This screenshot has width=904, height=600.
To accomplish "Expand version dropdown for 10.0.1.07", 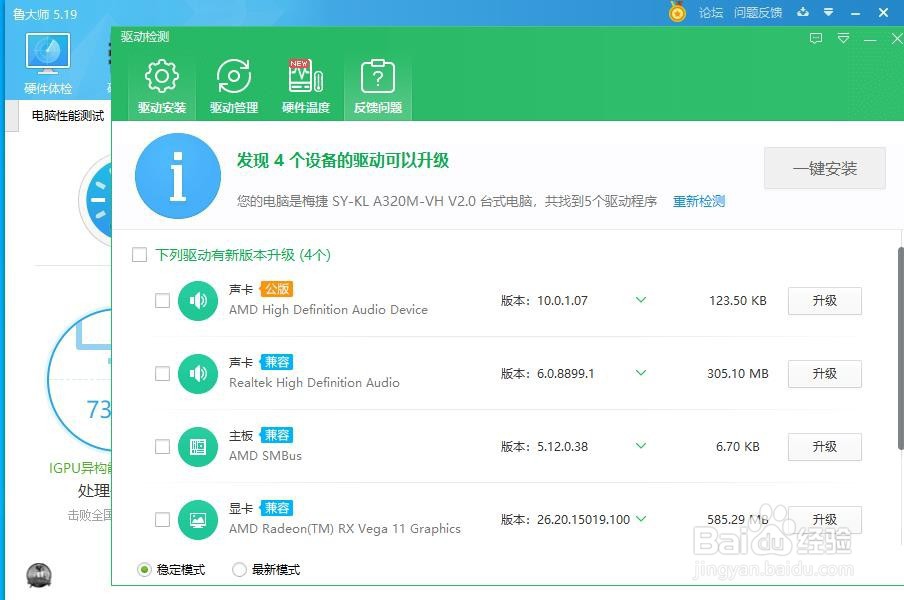I will pyautogui.click(x=641, y=300).
